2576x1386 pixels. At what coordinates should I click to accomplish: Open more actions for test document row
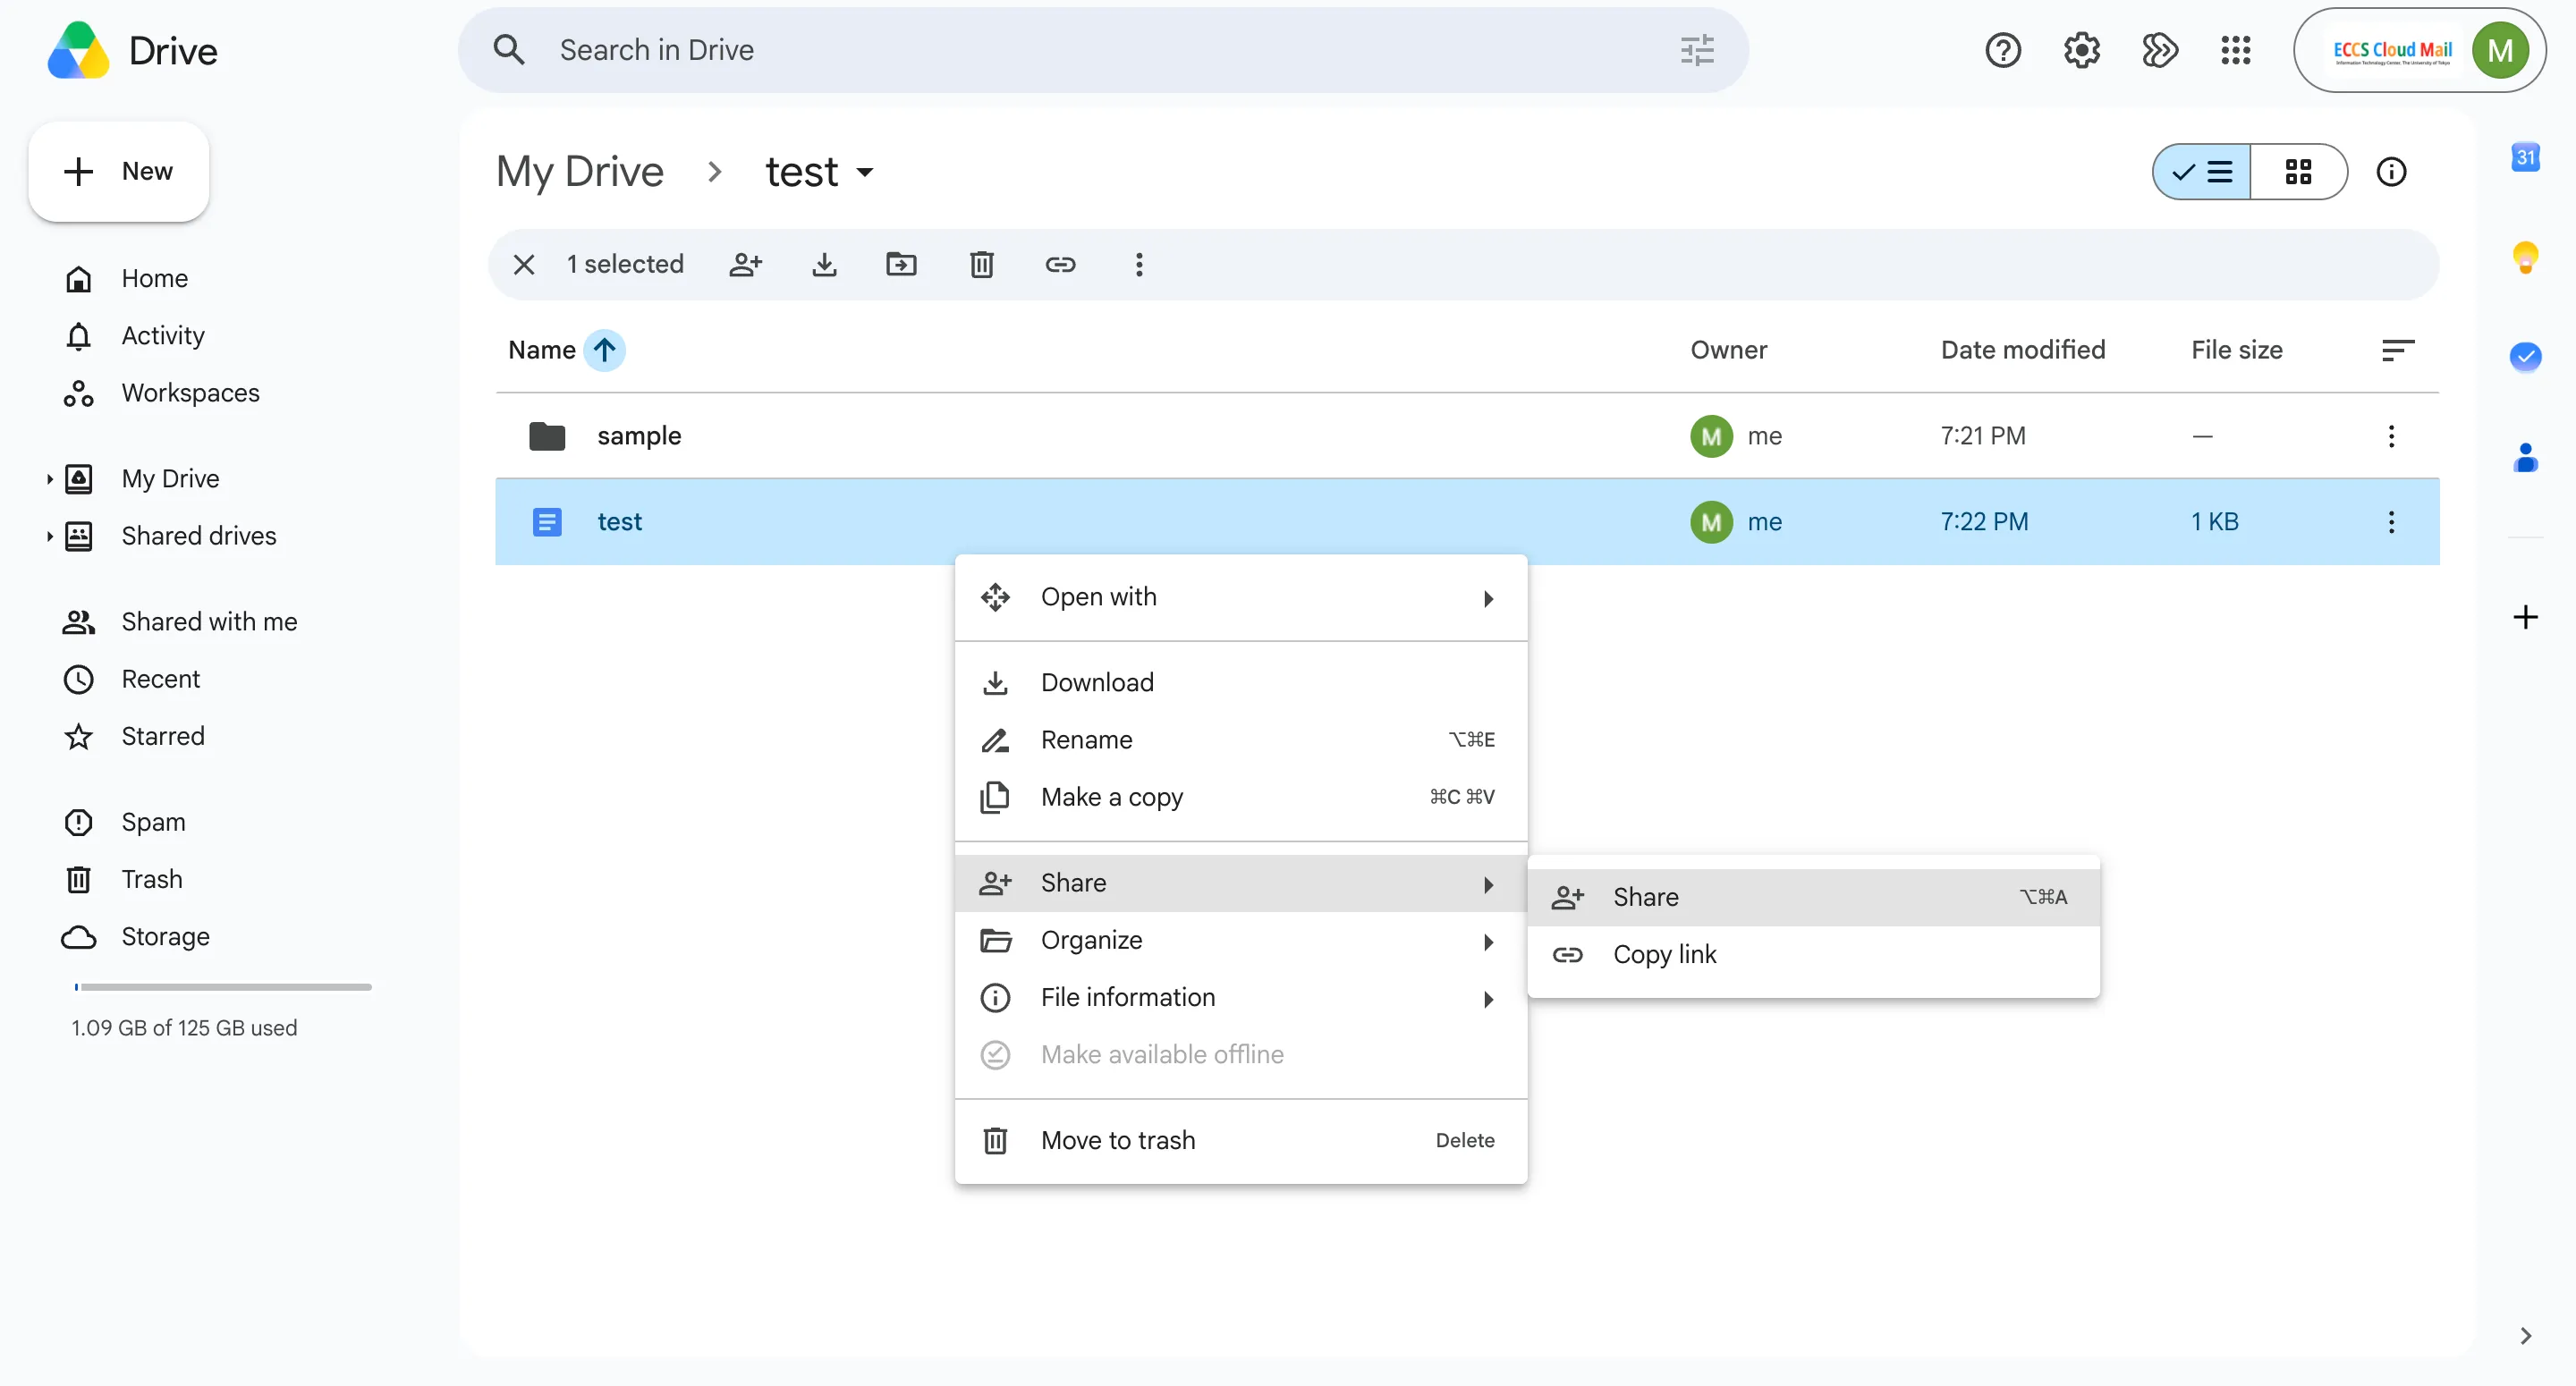pos(2391,522)
